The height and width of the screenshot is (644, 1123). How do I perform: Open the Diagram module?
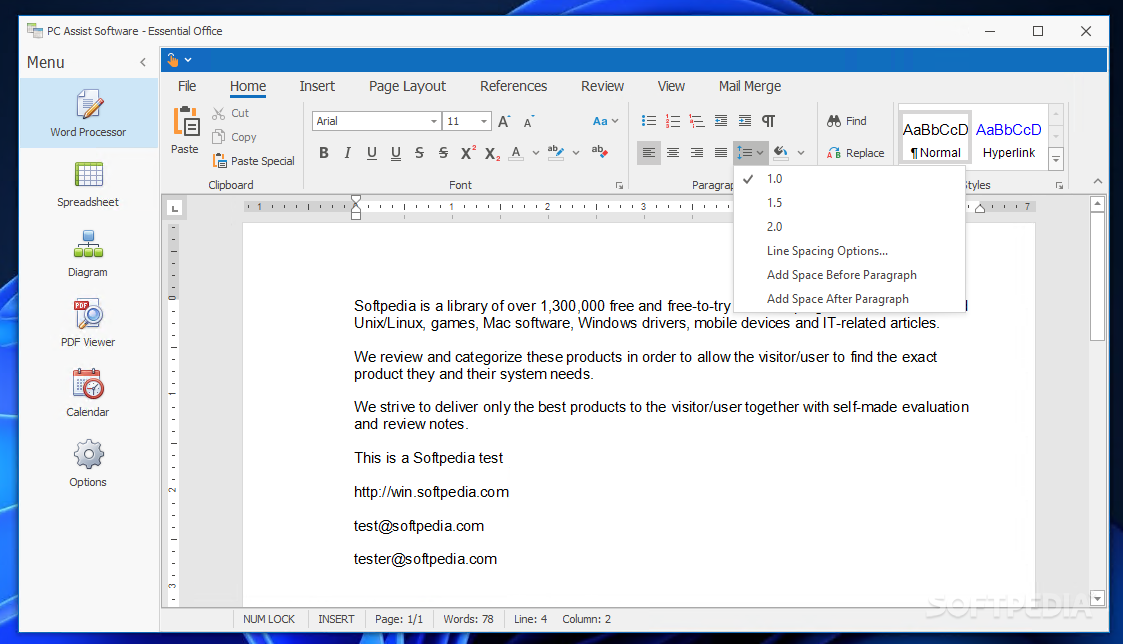tap(88, 254)
